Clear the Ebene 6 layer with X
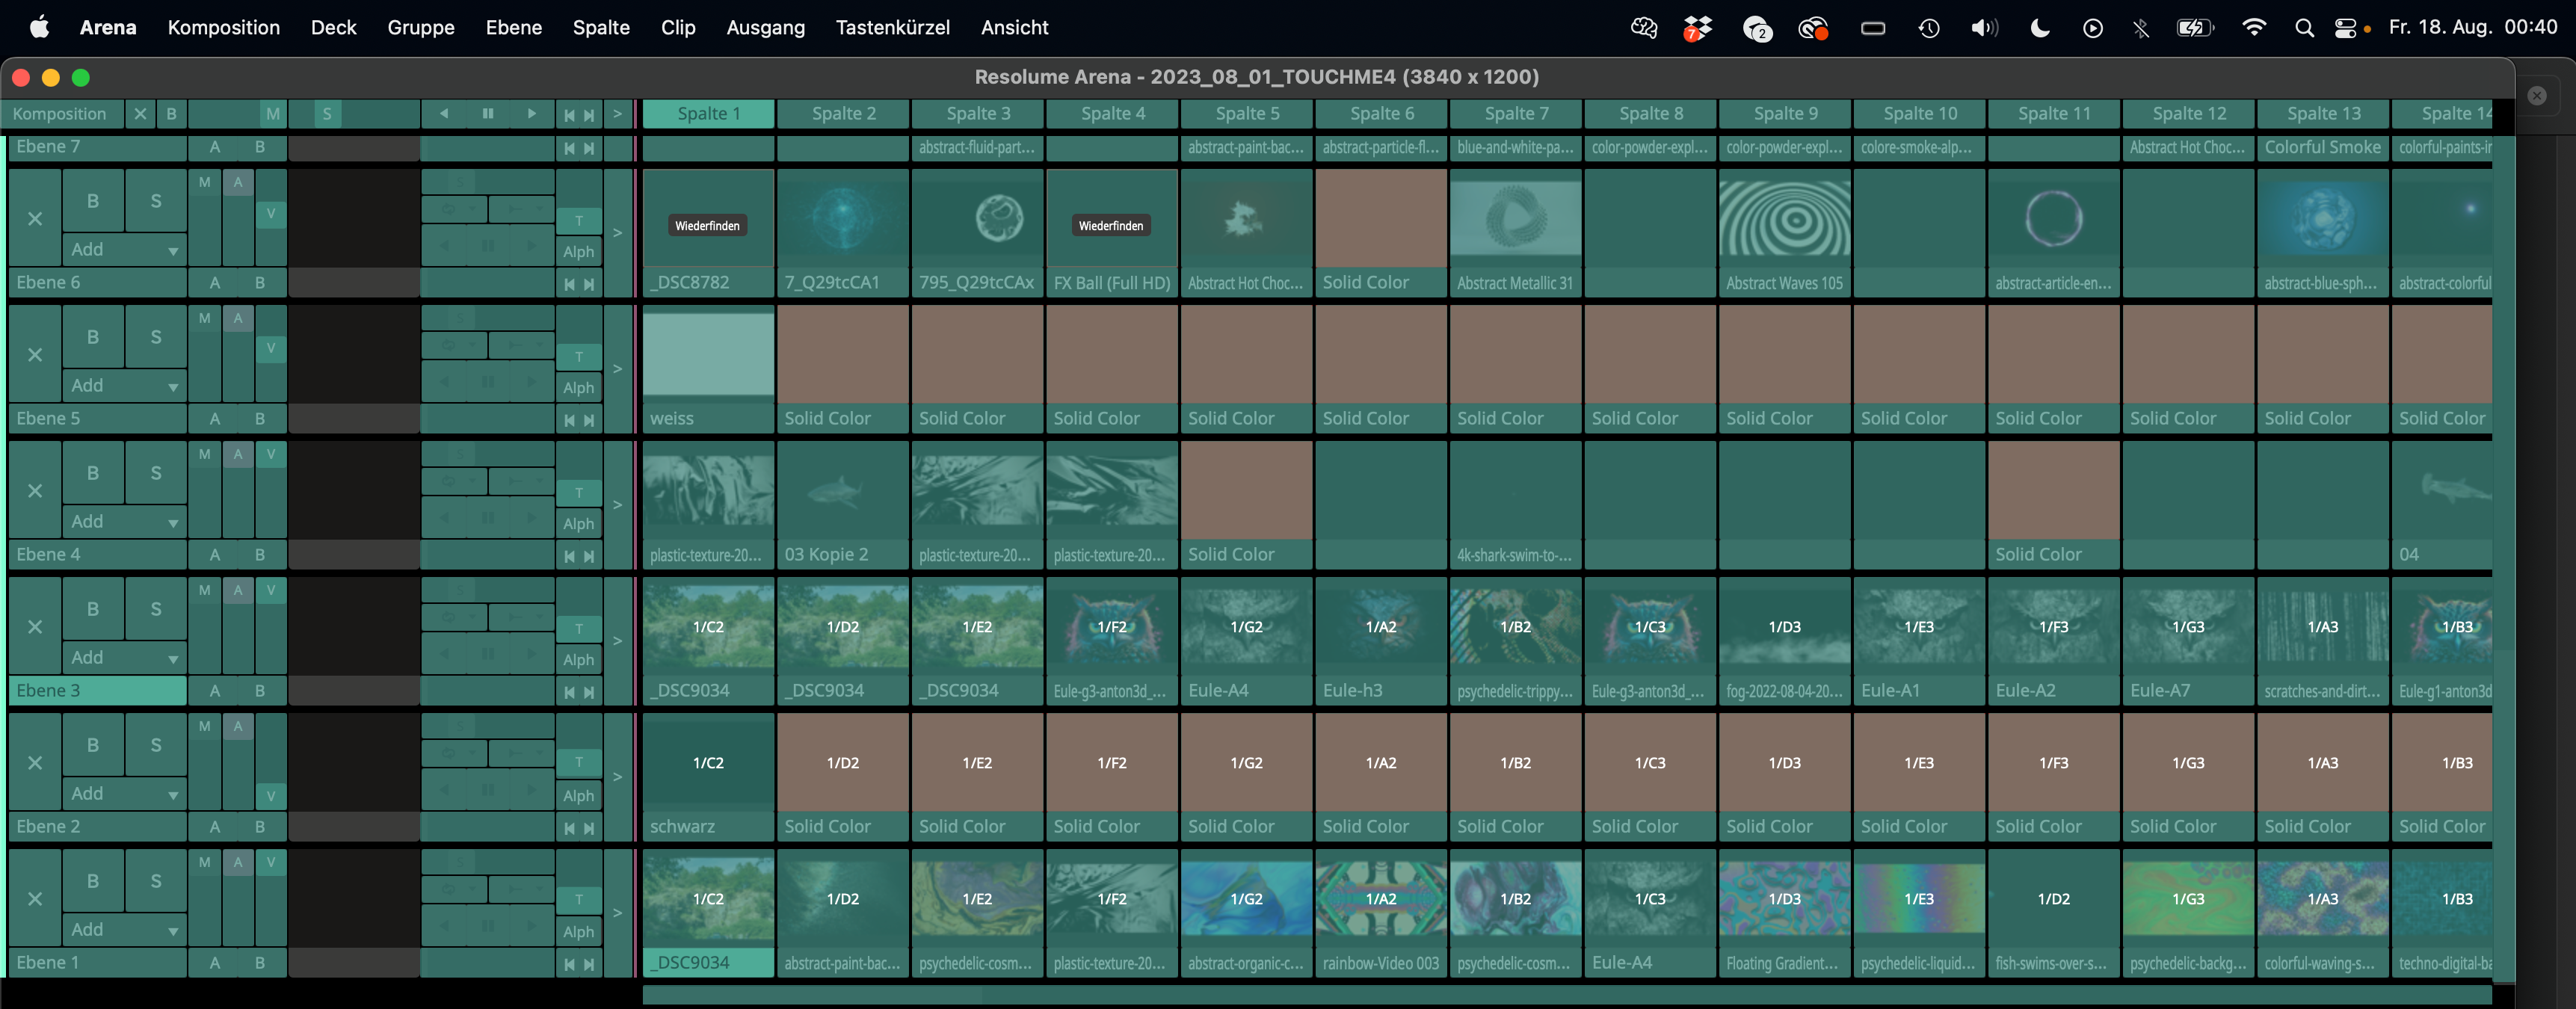The height and width of the screenshot is (1009, 2576). [x=35, y=220]
